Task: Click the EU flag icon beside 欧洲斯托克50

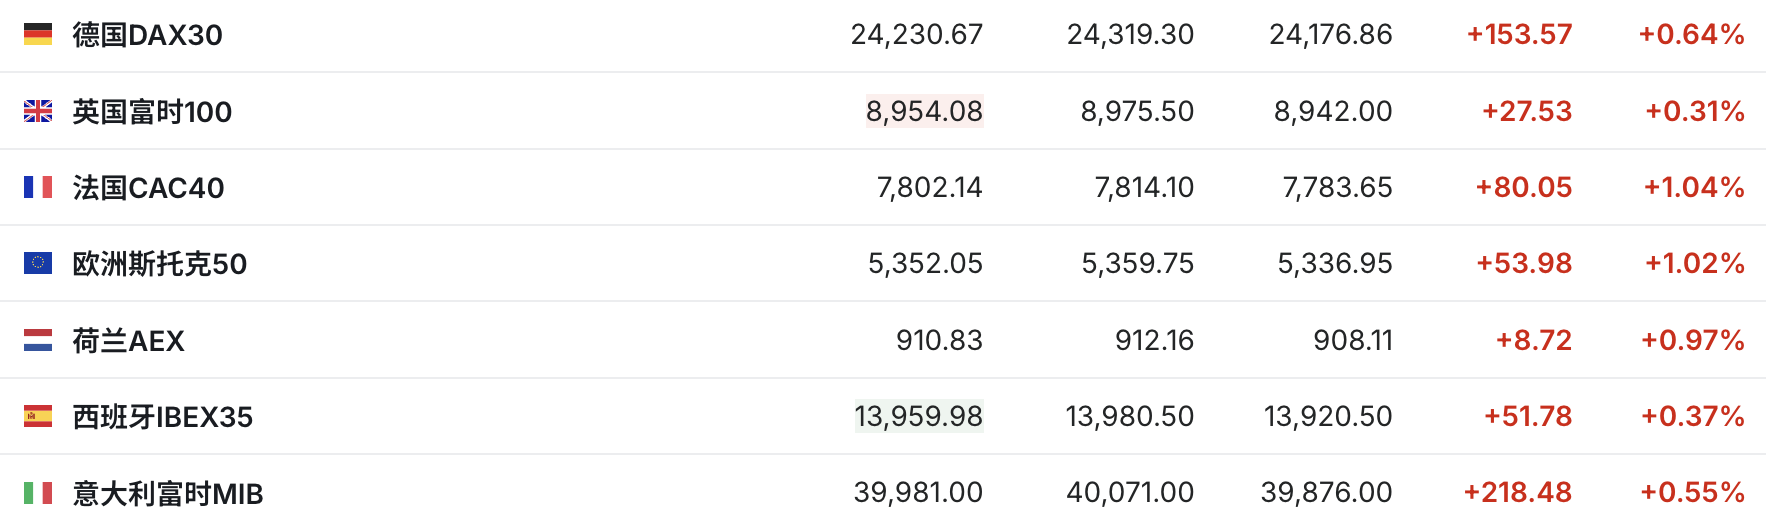Action: 38,263
